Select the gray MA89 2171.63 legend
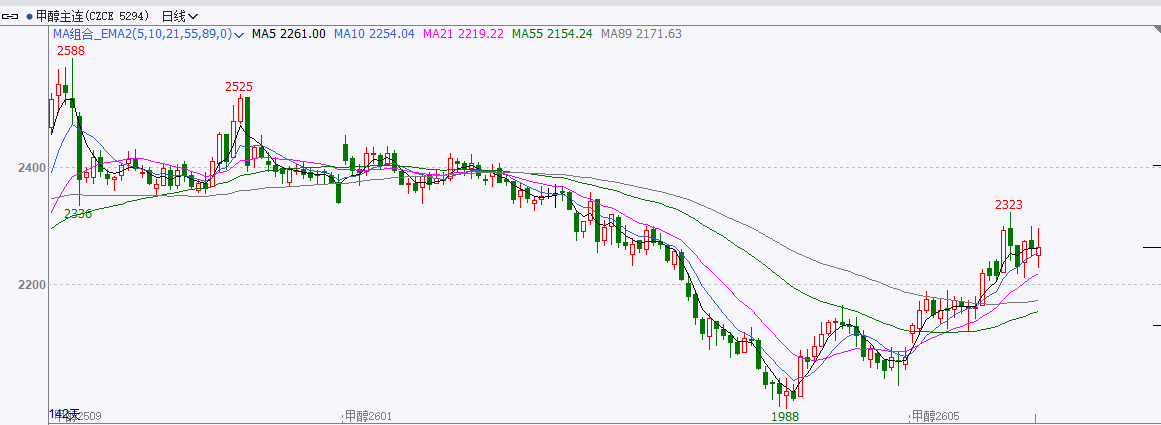Image resolution: width=1161 pixels, height=425 pixels. point(641,34)
